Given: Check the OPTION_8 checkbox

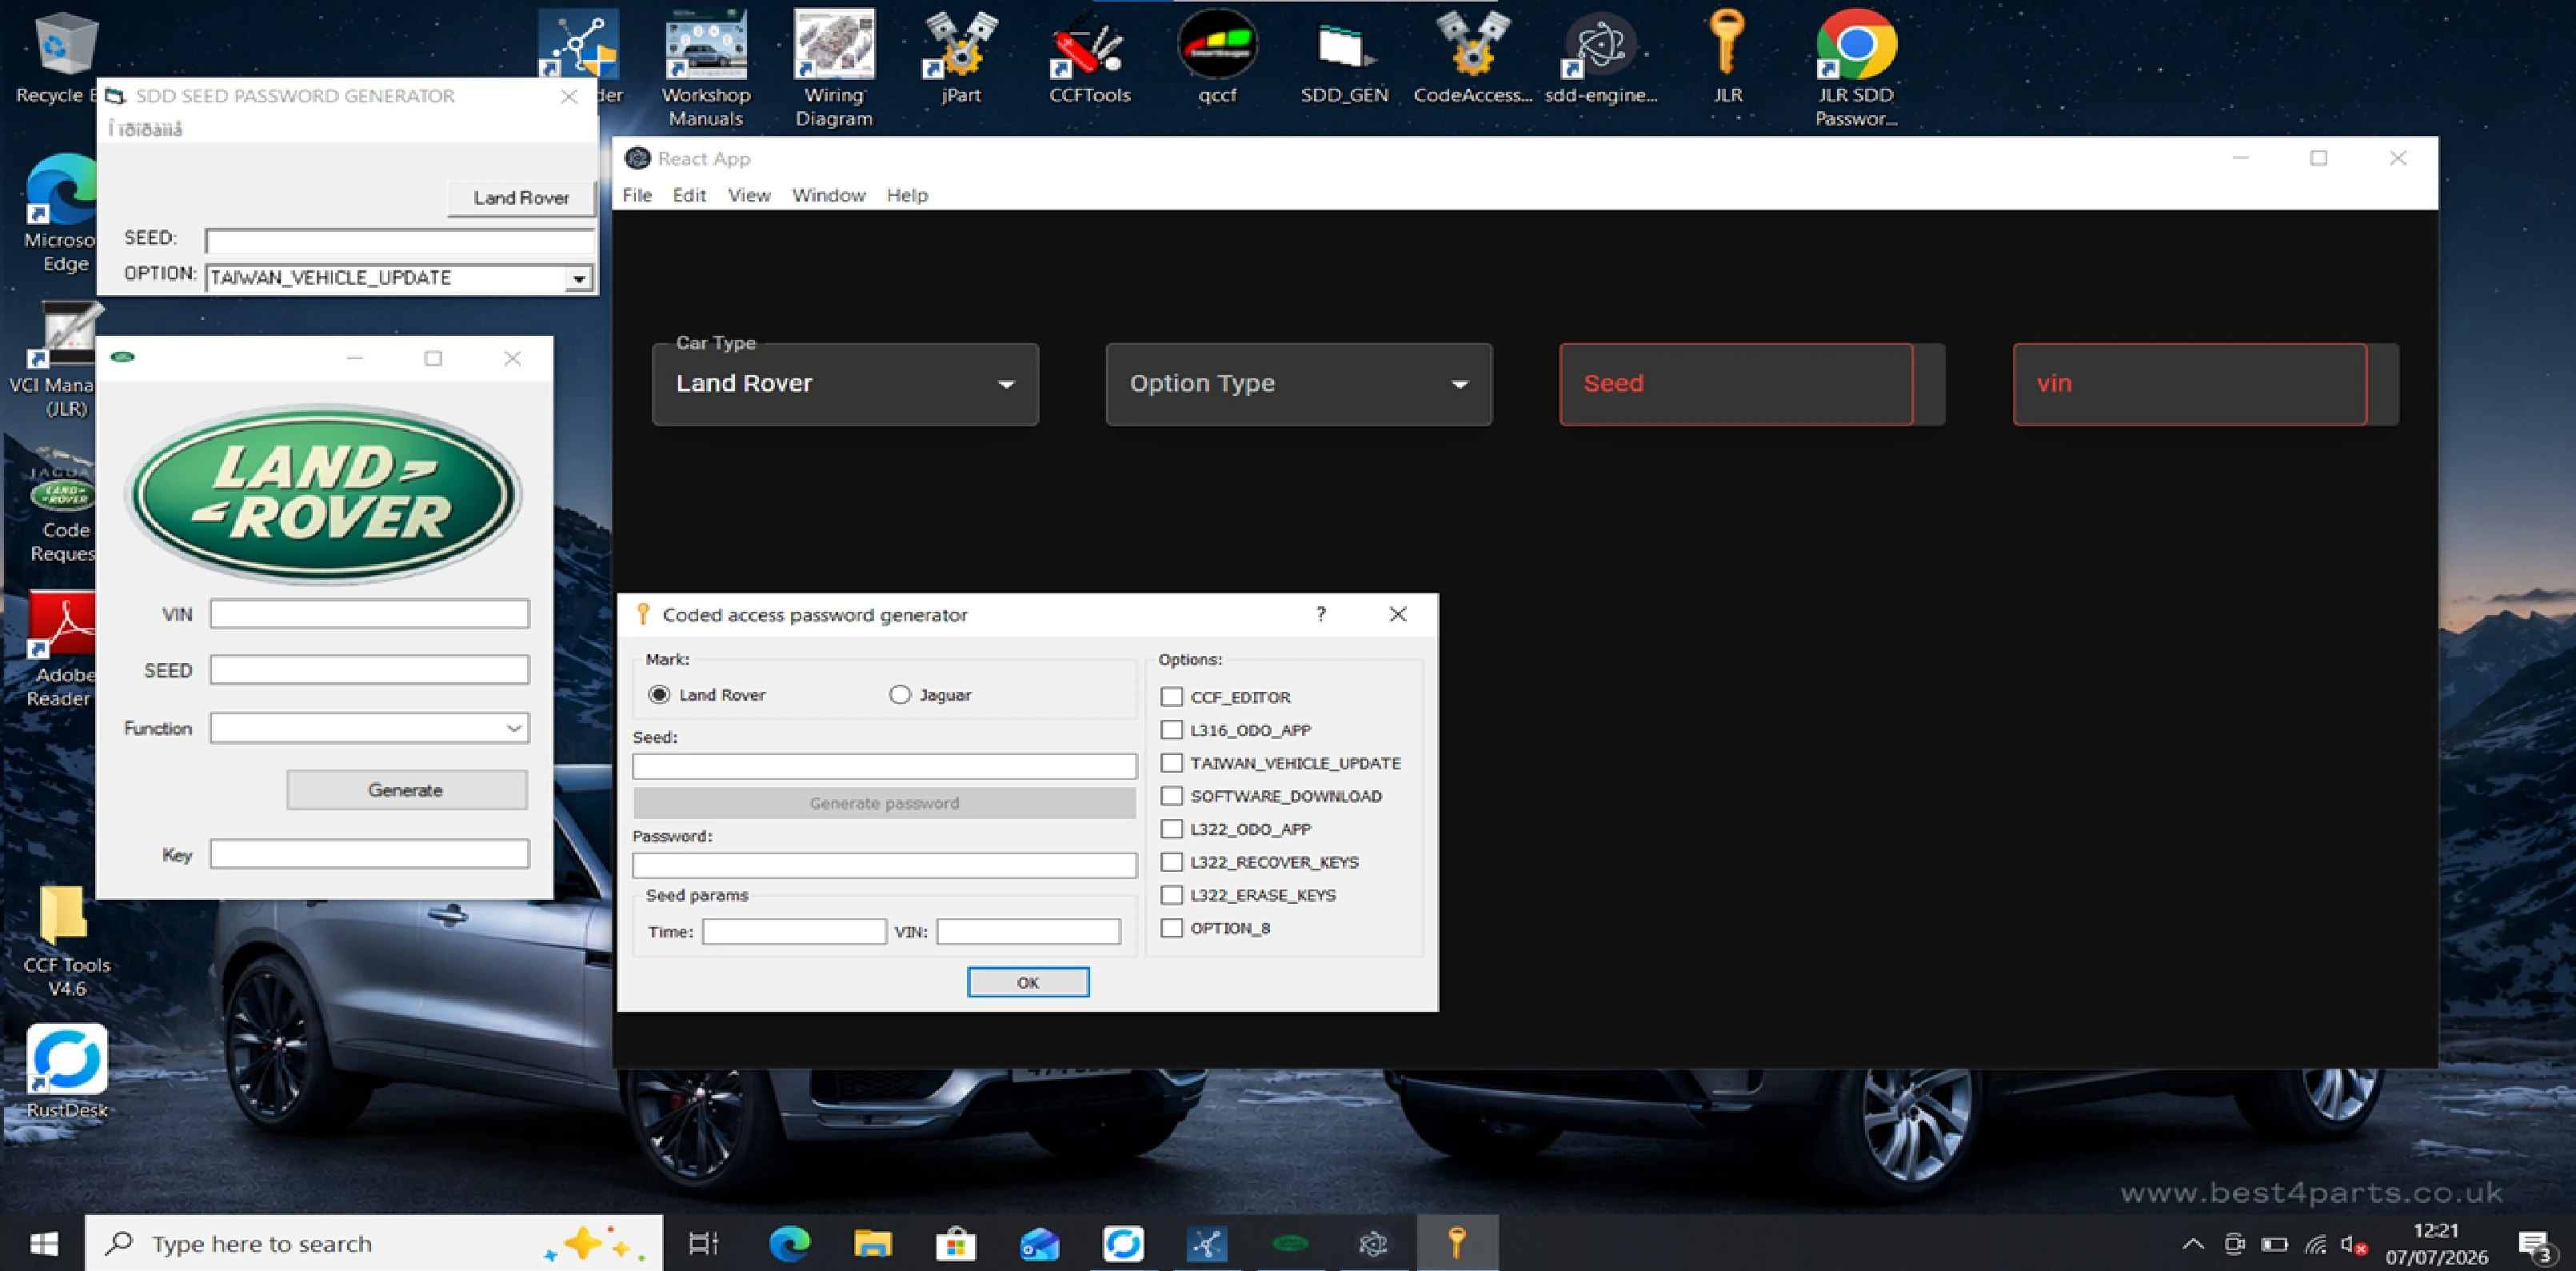Looking at the screenshot, I should tap(1172, 927).
